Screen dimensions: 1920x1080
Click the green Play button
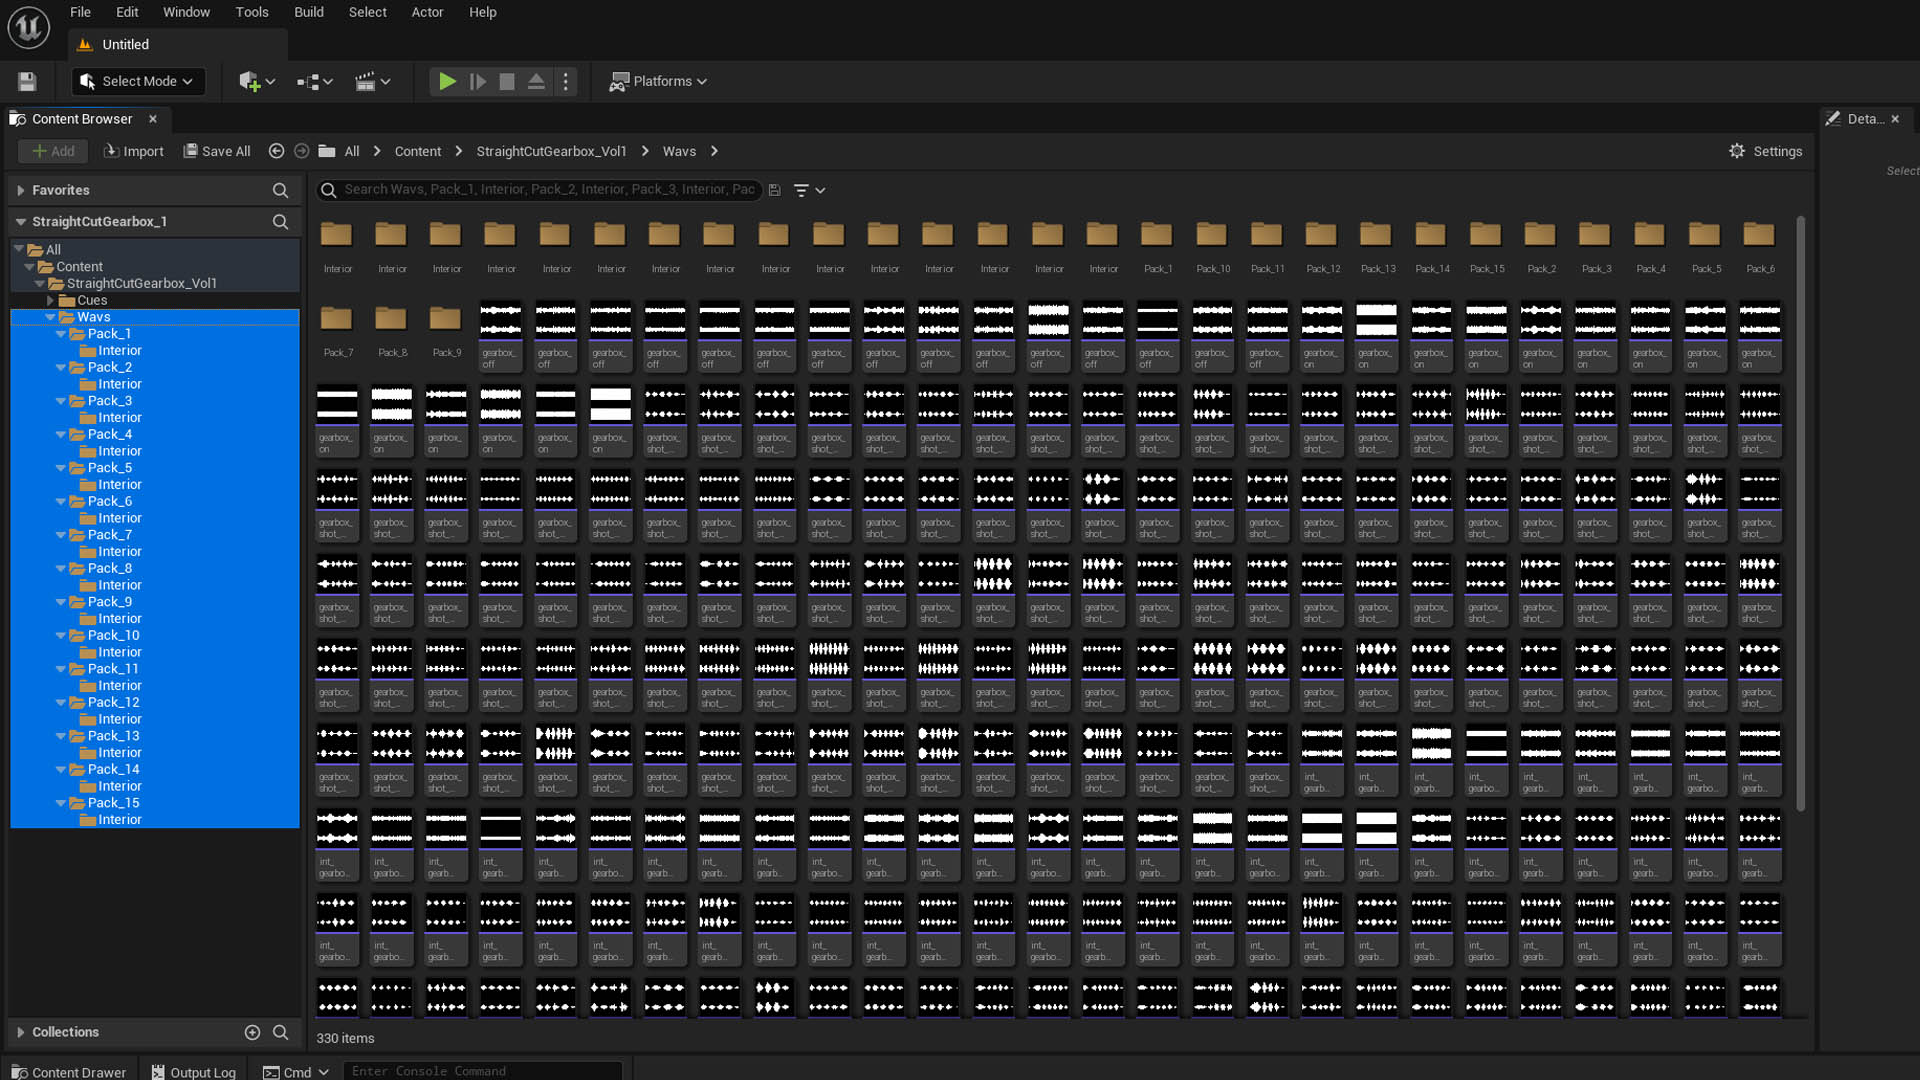pos(447,81)
